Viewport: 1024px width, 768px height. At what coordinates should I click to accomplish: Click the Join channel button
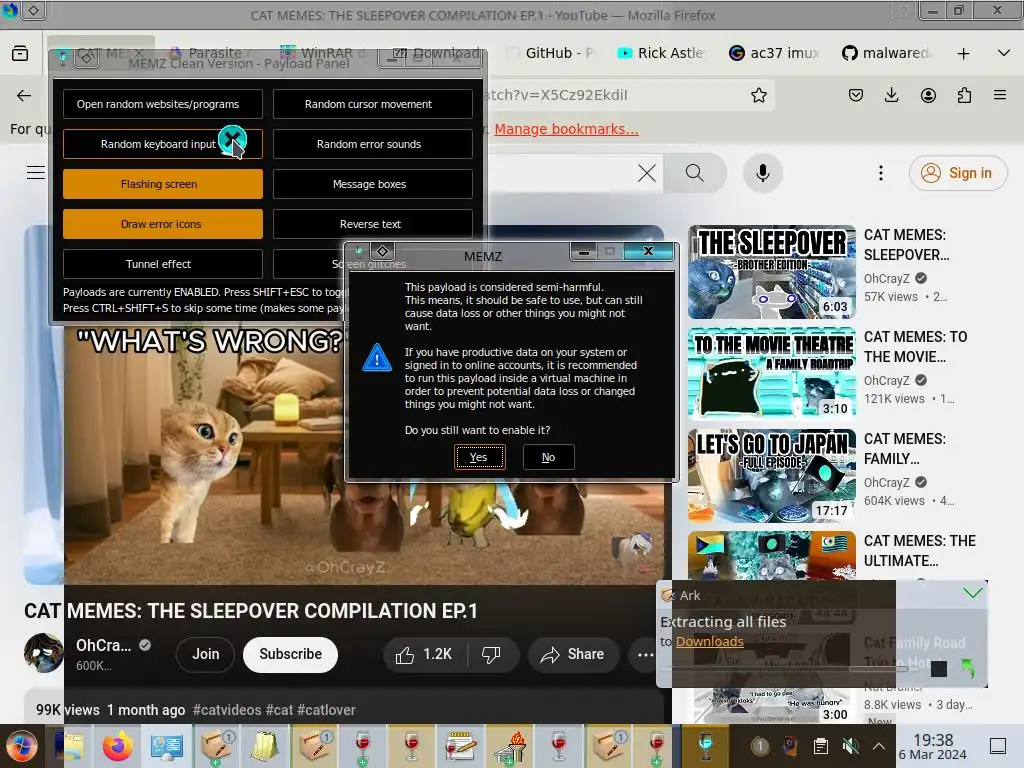[x=206, y=654]
